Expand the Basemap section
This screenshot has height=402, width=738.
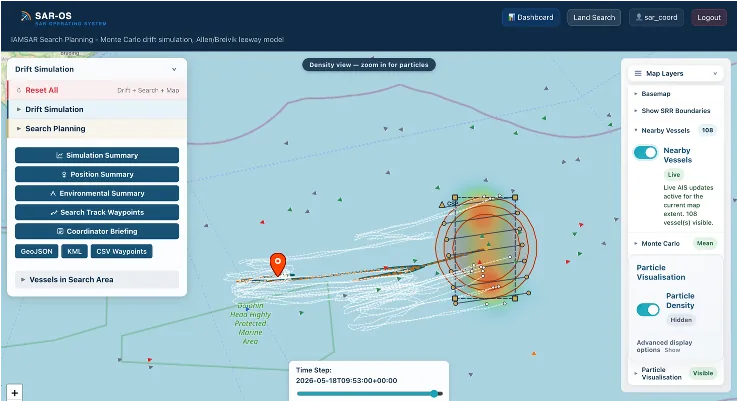[676, 94]
